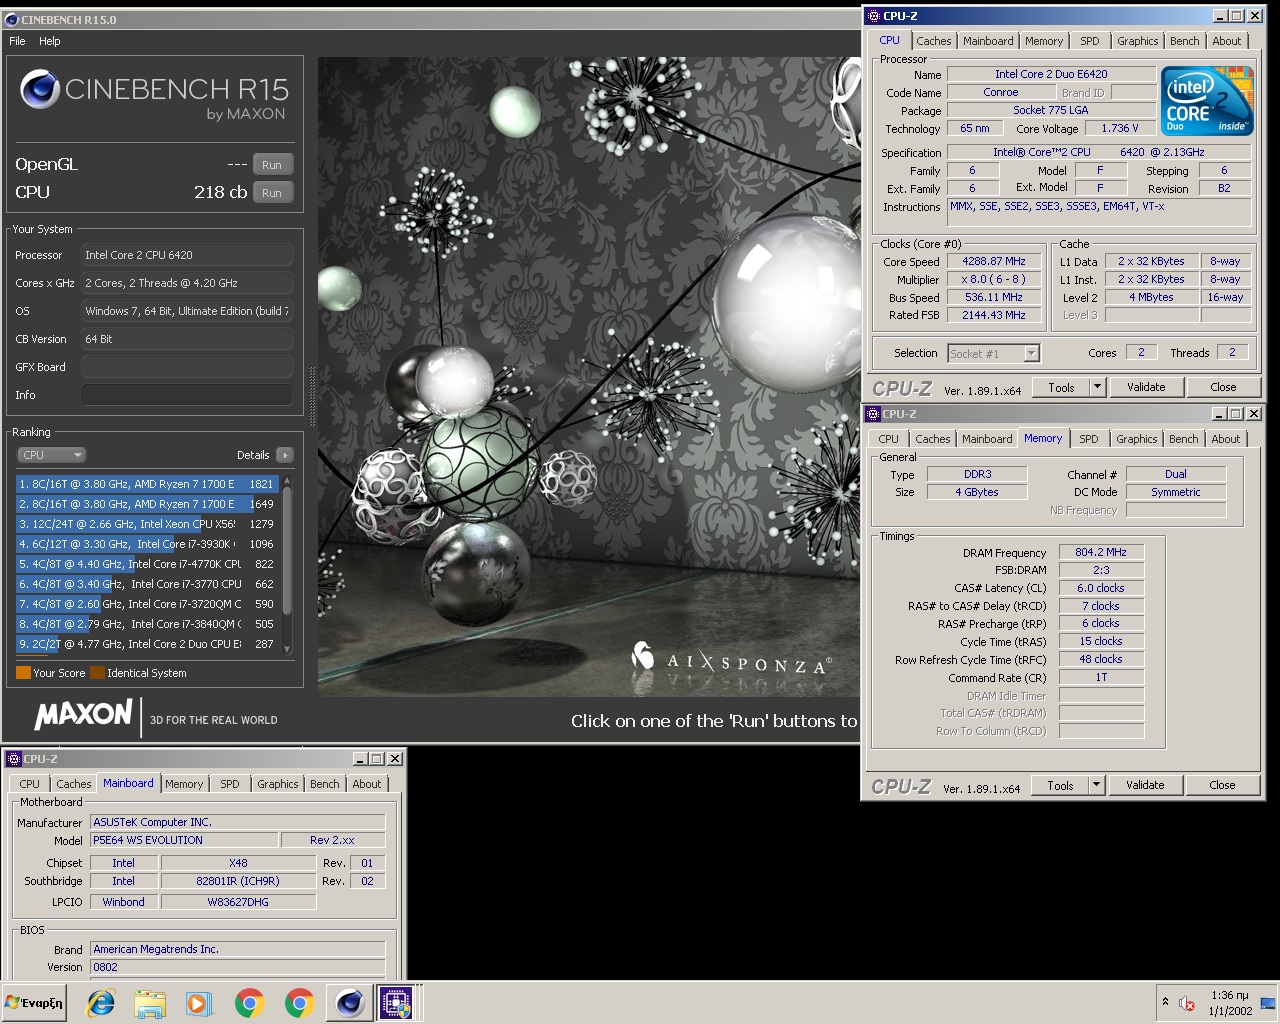Click the orange Your Score legend swatch
Viewport: 1280px width, 1024px height.
point(23,673)
